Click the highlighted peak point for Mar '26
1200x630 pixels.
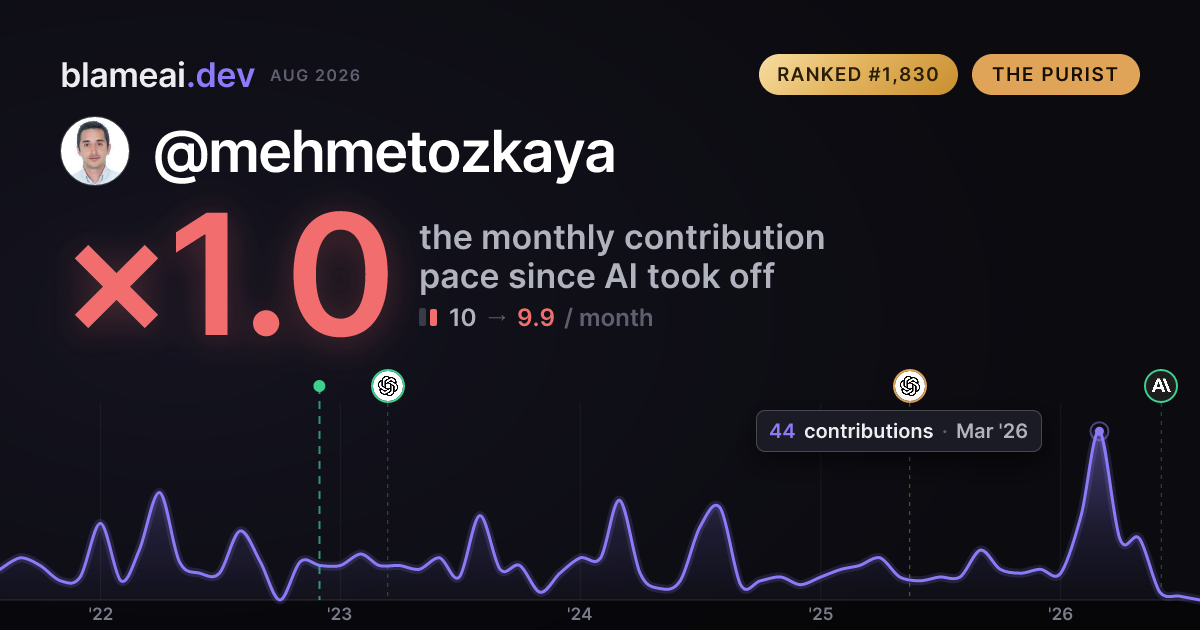[x=1099, y=432]
